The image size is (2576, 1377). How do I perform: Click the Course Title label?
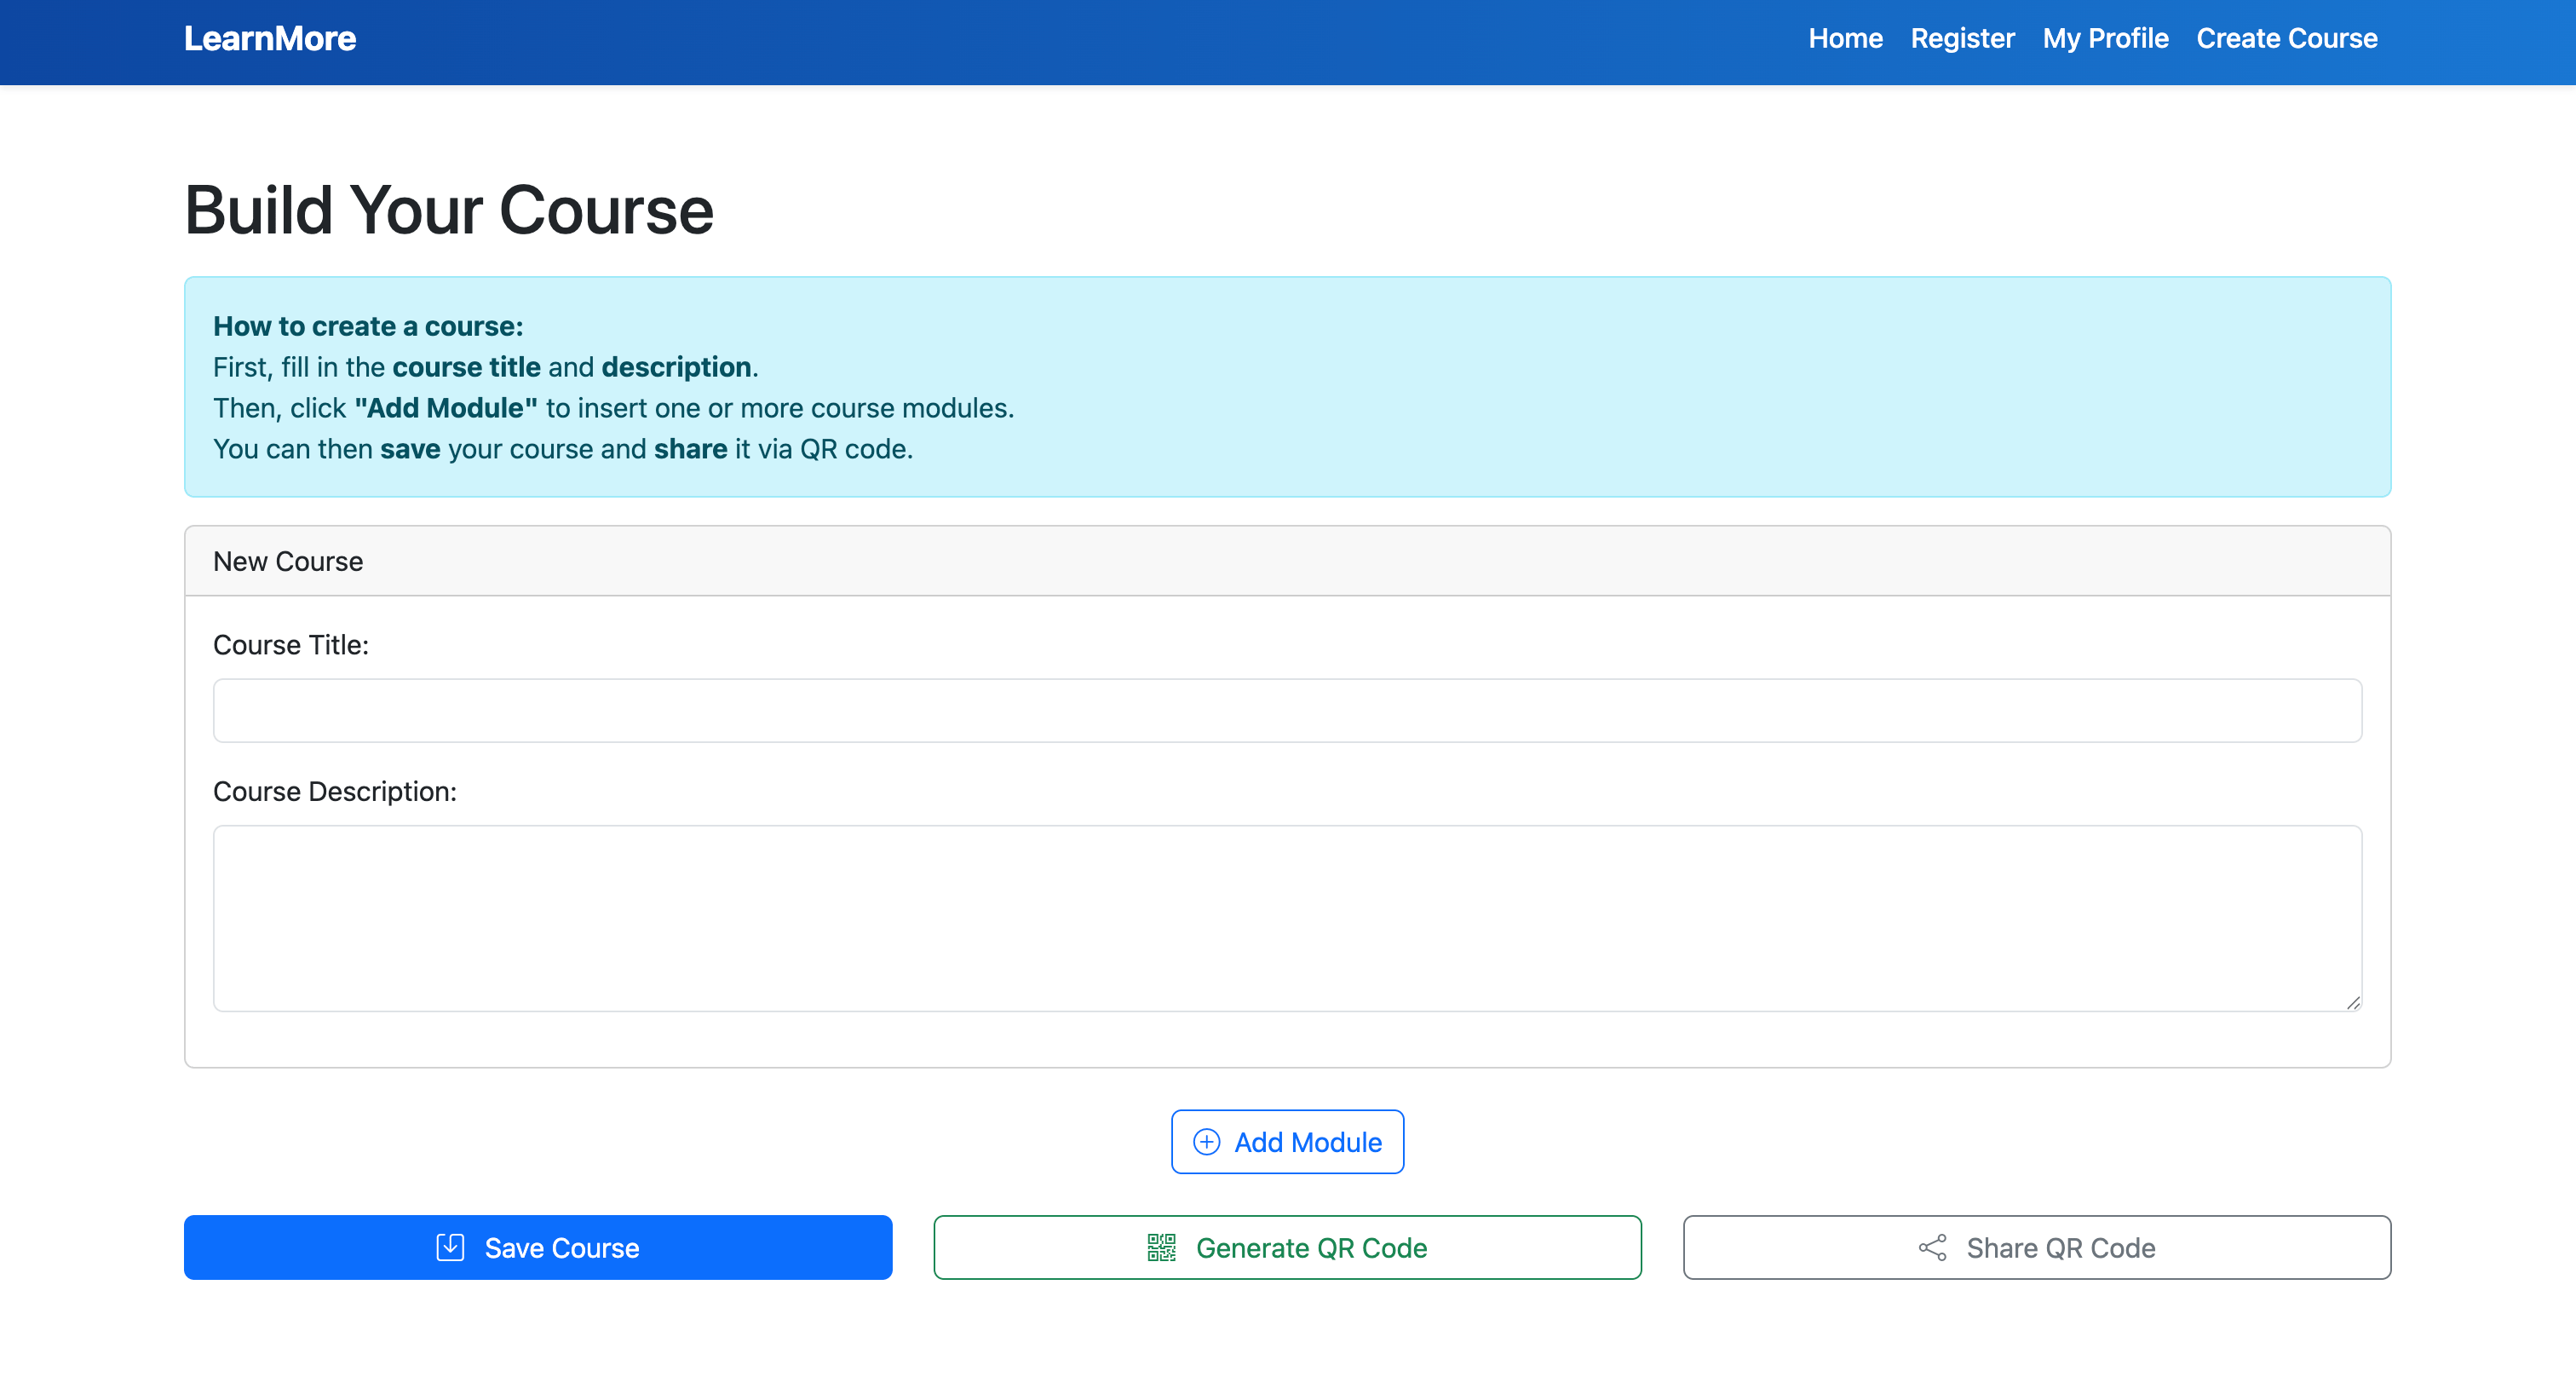coord(291,645)
